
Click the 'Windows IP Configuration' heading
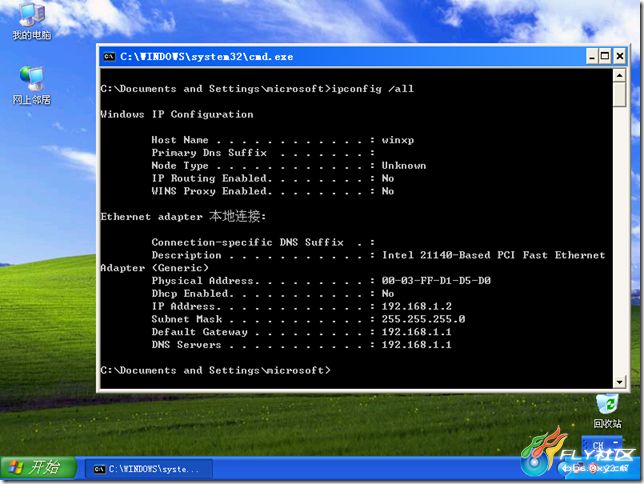point(177,114)
